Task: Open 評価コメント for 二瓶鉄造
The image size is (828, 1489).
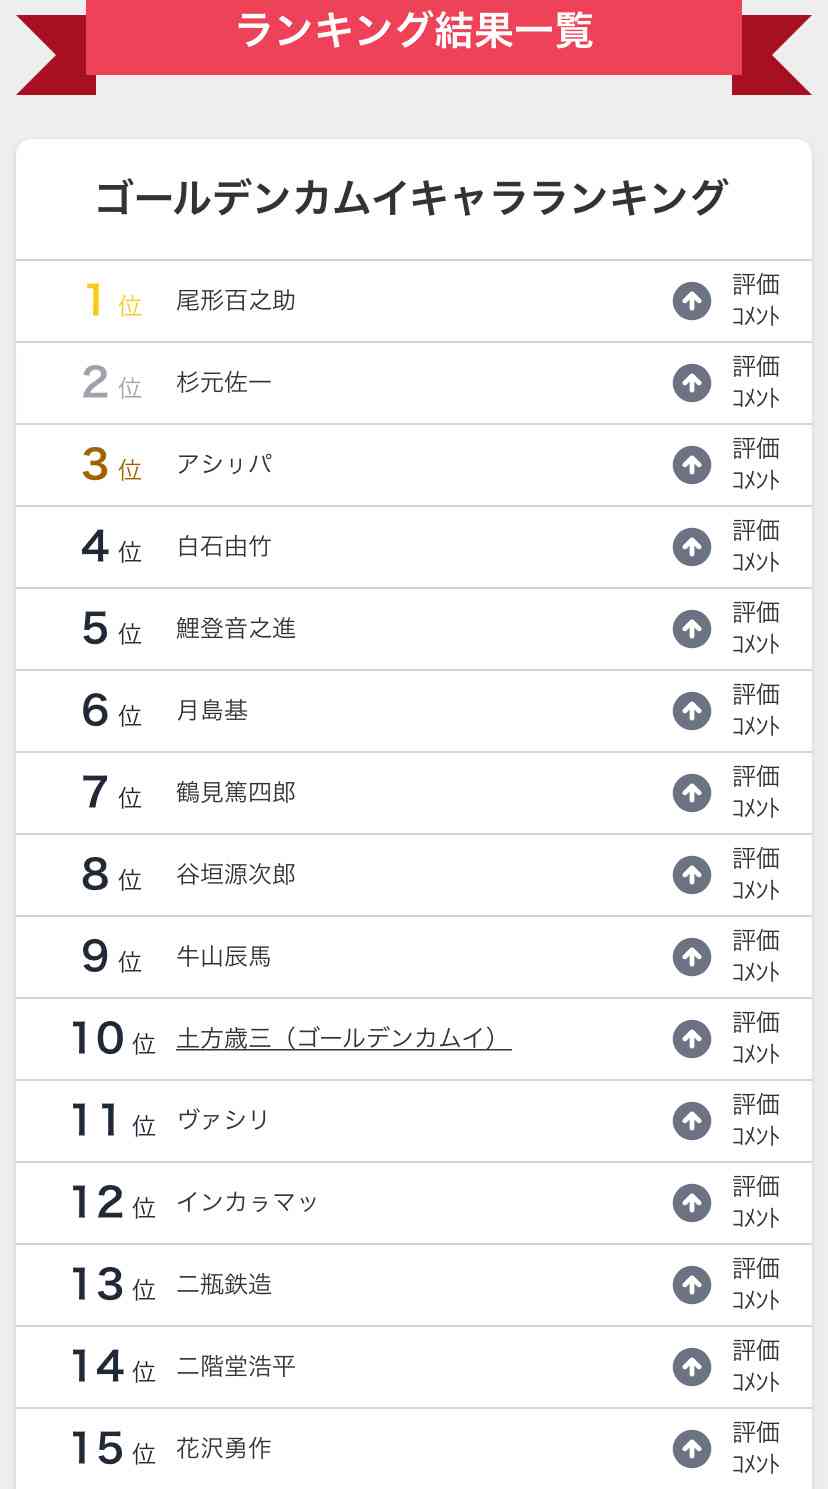Action: tap(755, 1284)
